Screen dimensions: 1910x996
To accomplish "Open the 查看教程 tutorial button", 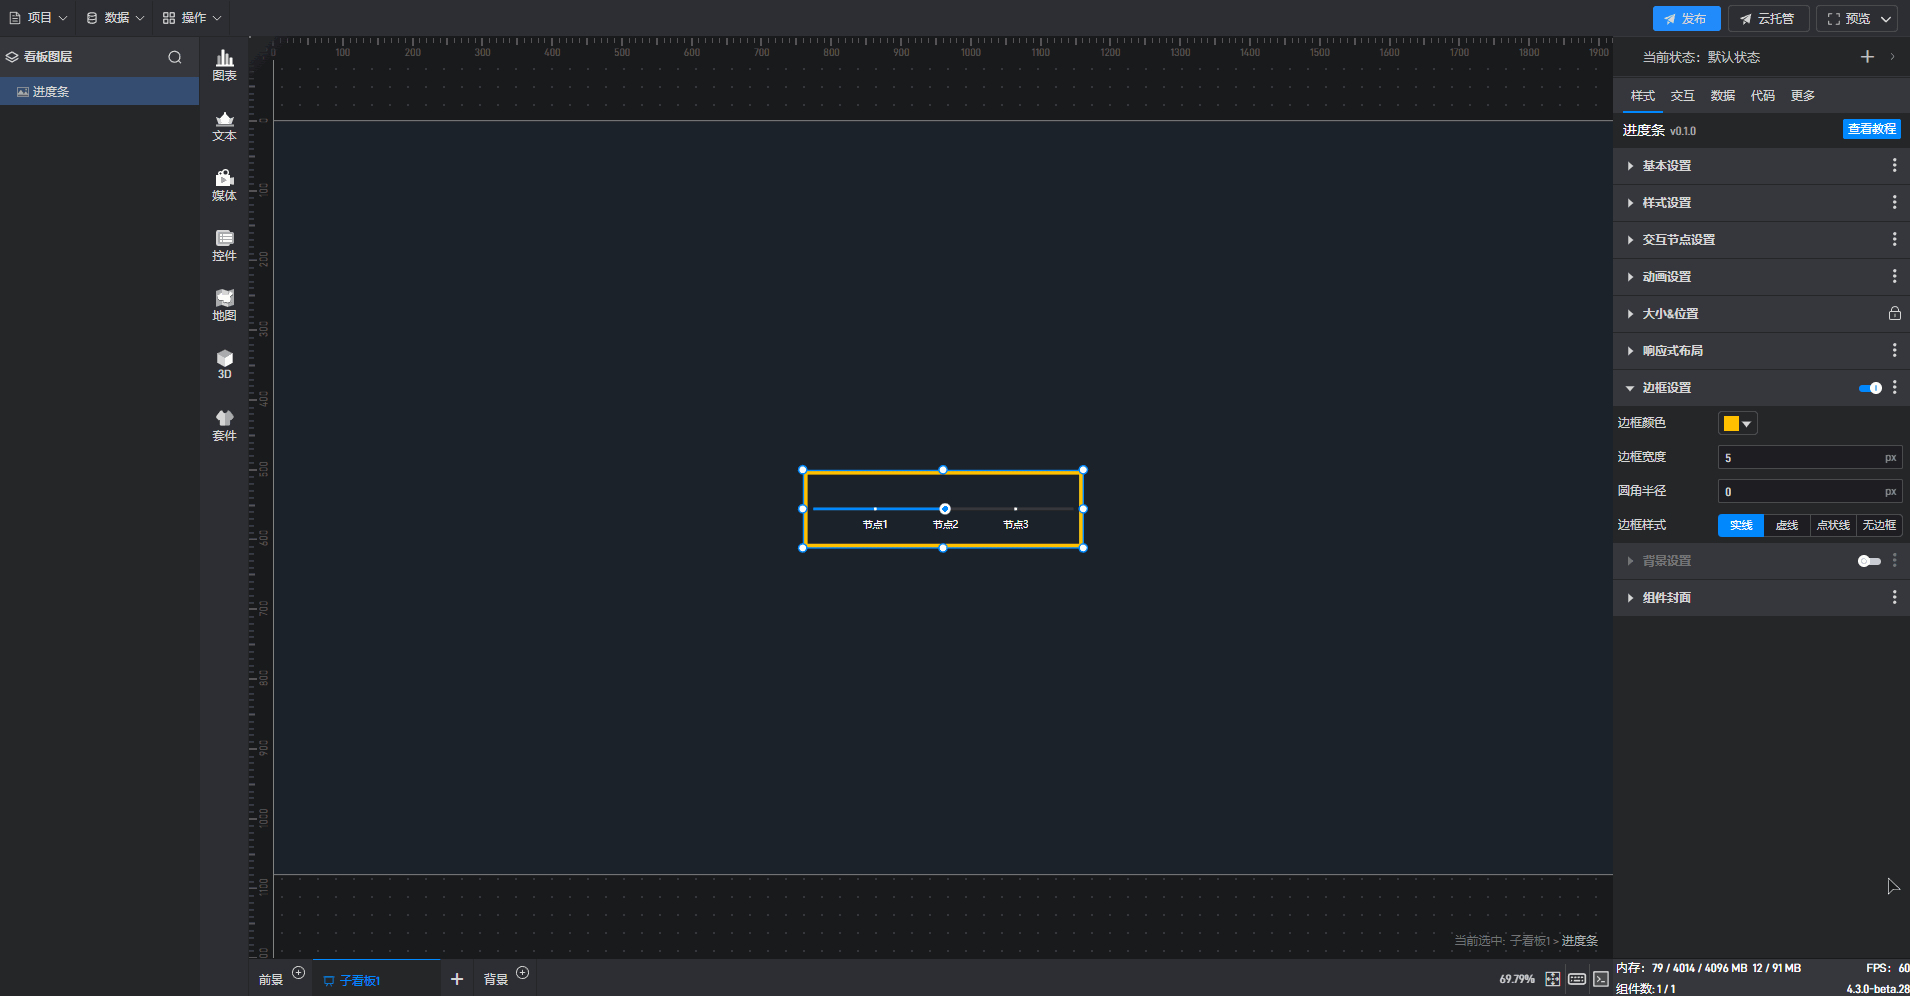I will (1871, 129).
